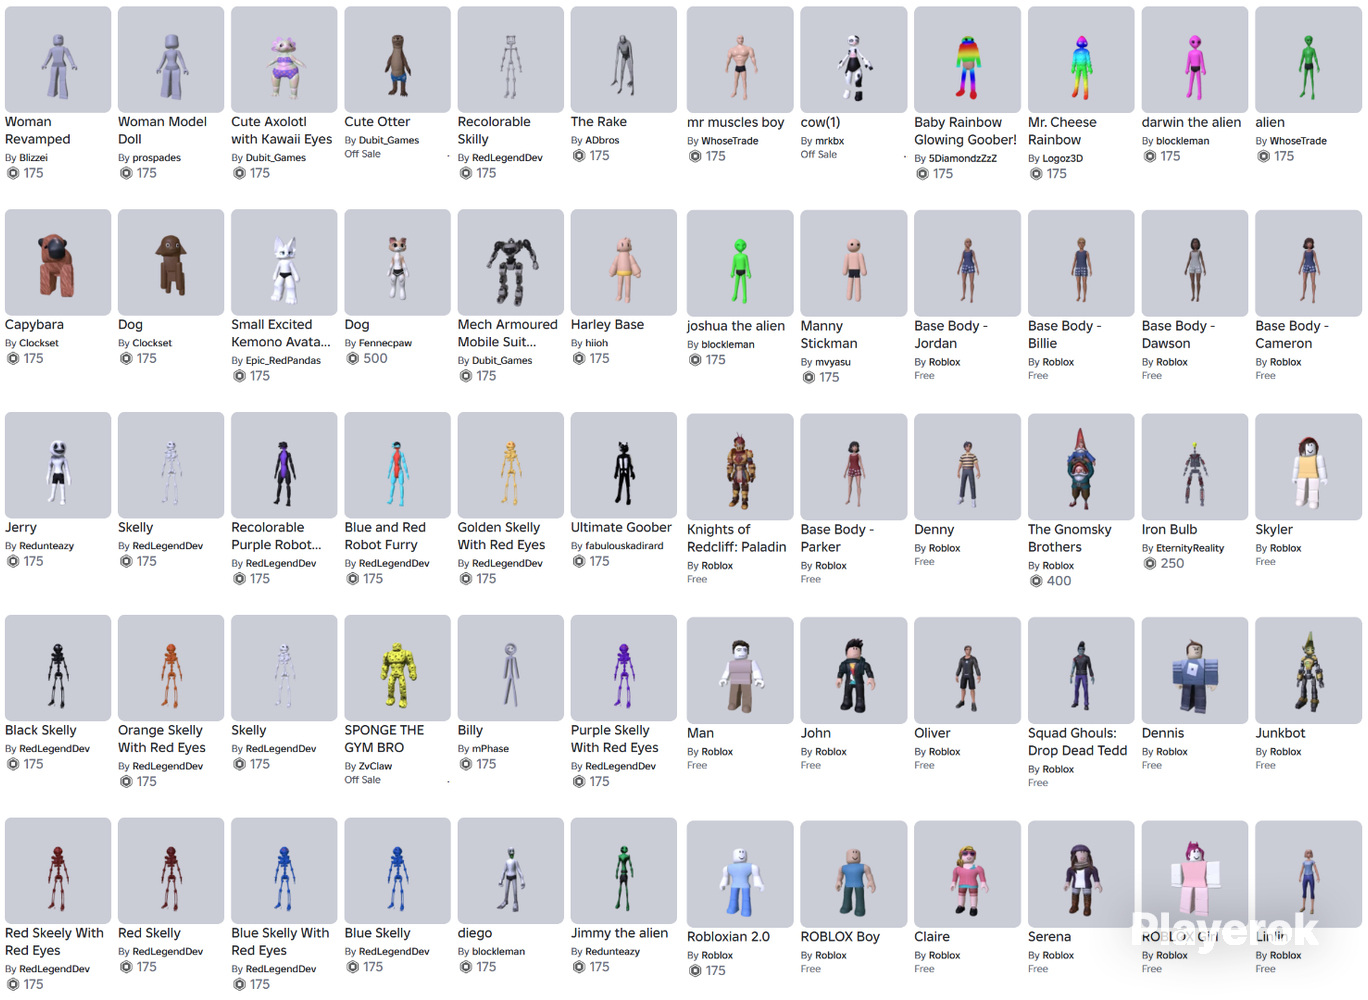View the Serena avatar thumbnail
1368x1000 pixels.
1081,874
